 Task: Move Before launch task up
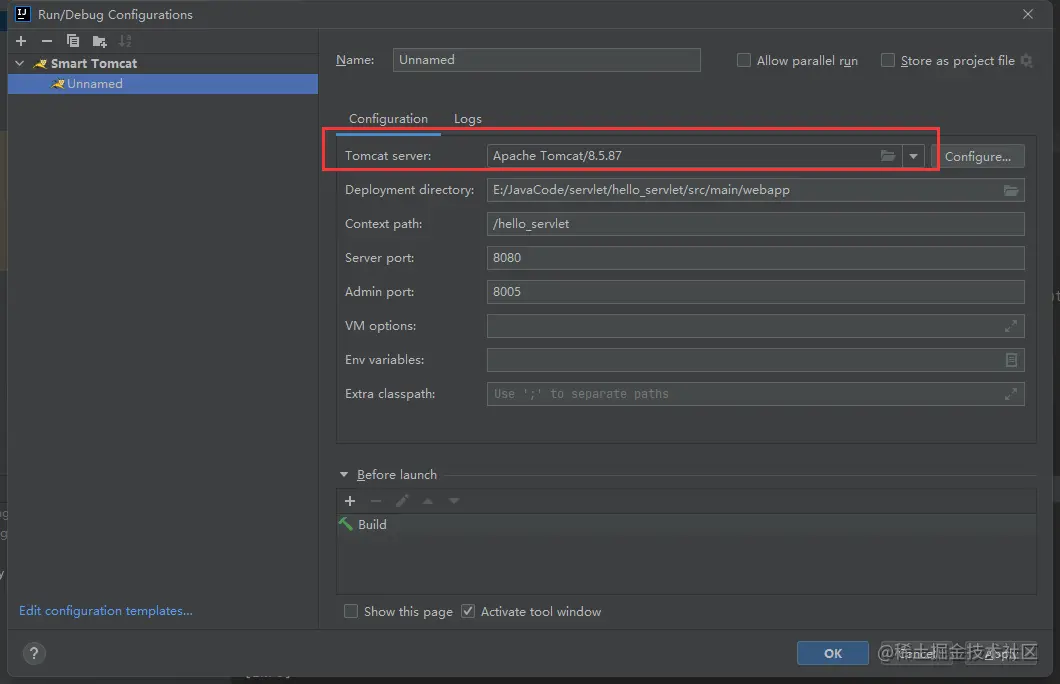428,501
